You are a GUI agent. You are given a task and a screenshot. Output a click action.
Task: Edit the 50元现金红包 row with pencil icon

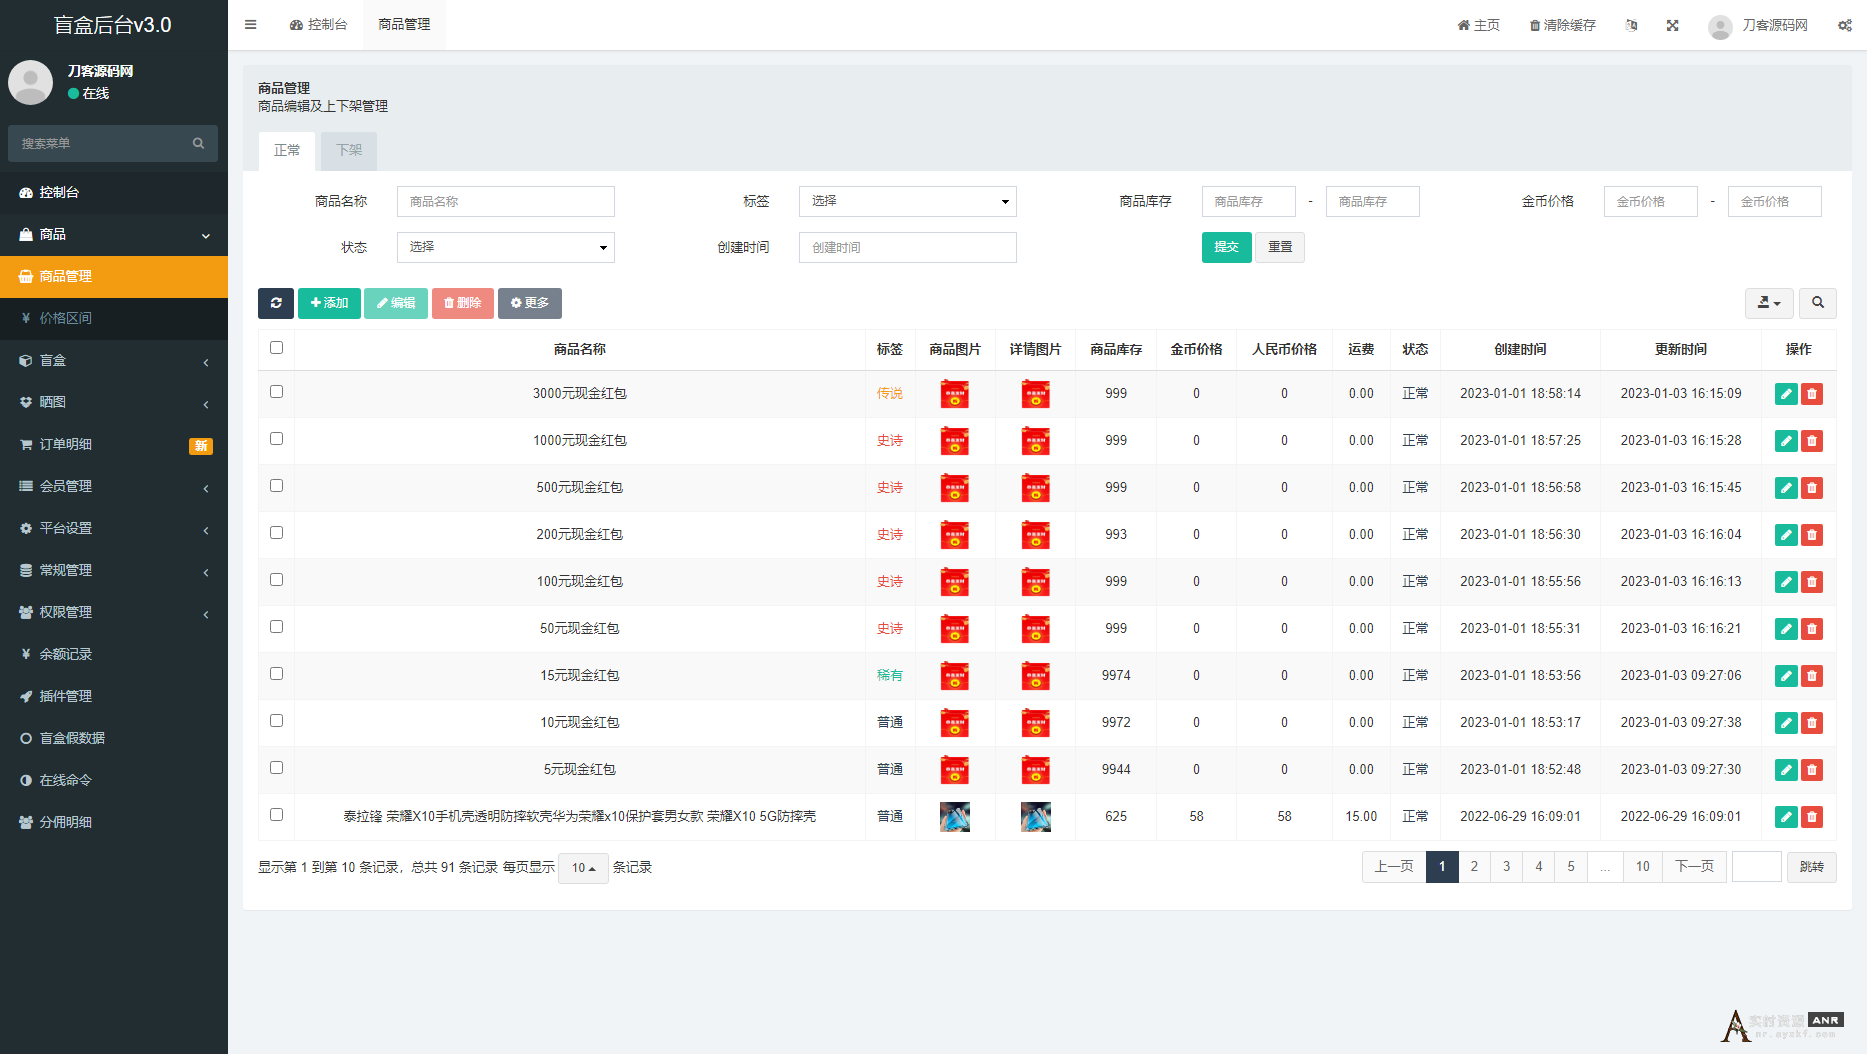coord(1786,629)
